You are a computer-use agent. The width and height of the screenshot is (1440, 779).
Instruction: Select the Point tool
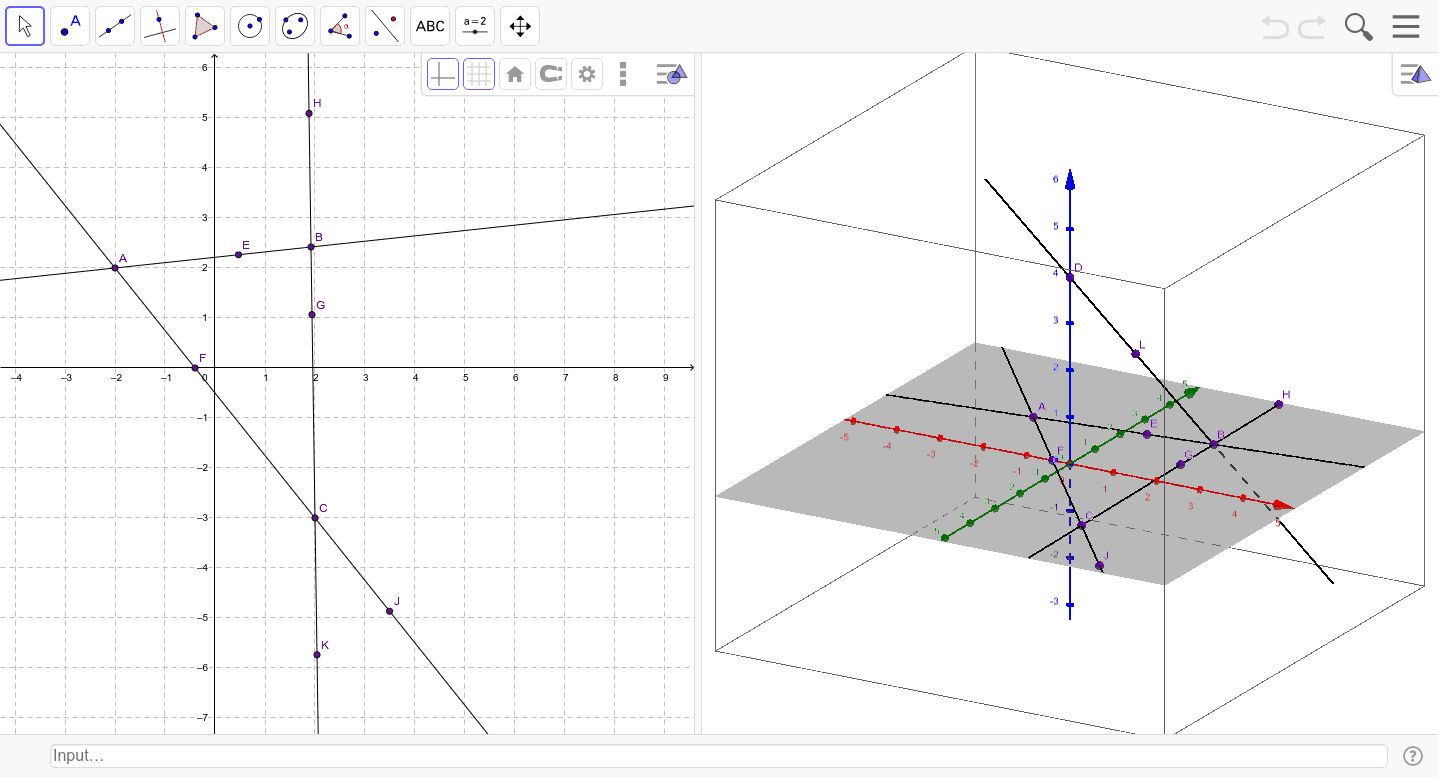[x=70, y=25]
